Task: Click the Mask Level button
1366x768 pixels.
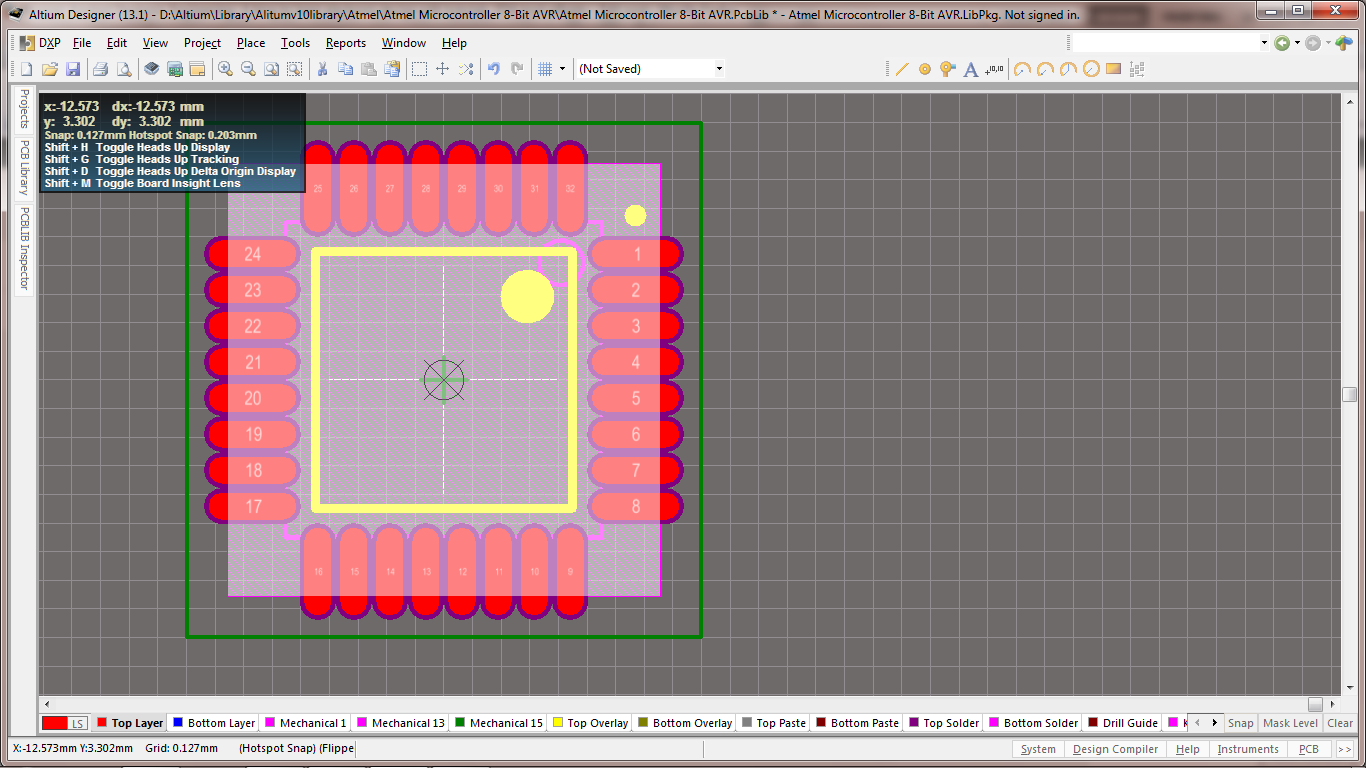Action: (1290, 722)
